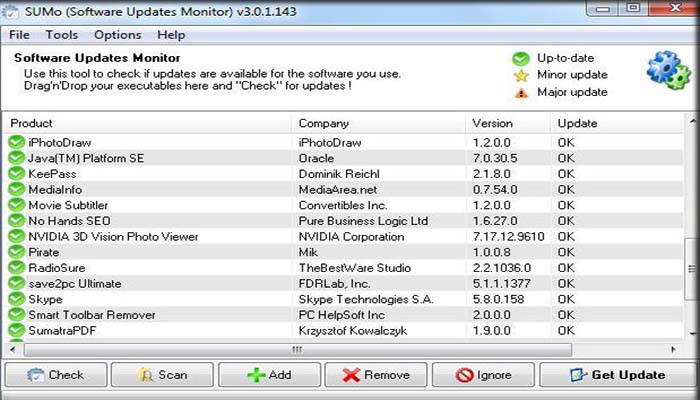The width and height of the screenshot is (700, 400).
Task: Click the up-to-date icon next to KeePass
Action: coord(17,174)
